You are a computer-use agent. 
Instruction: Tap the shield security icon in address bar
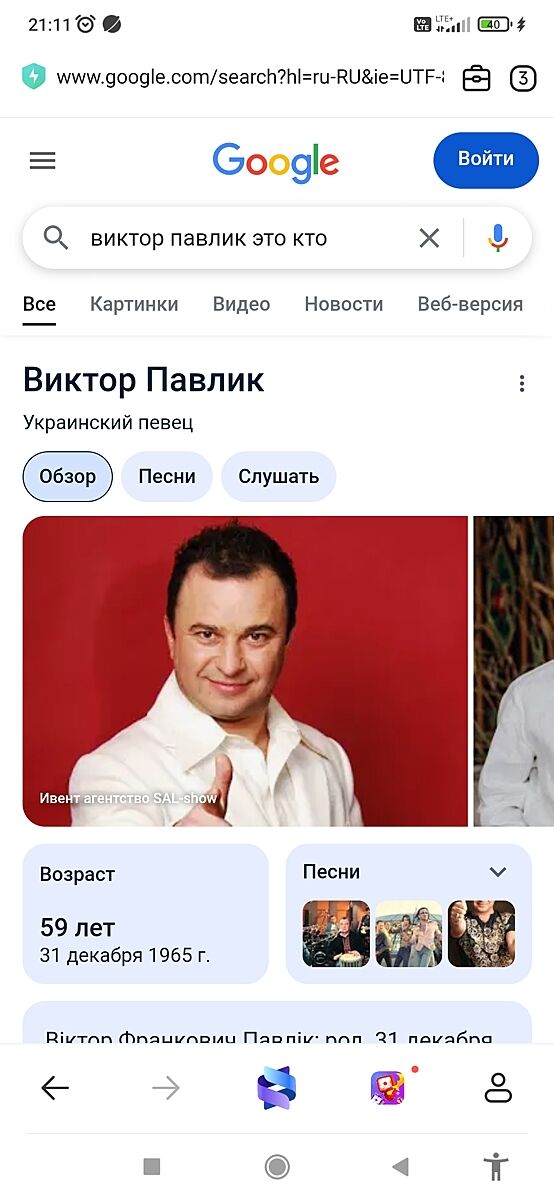tap(34, 77)
